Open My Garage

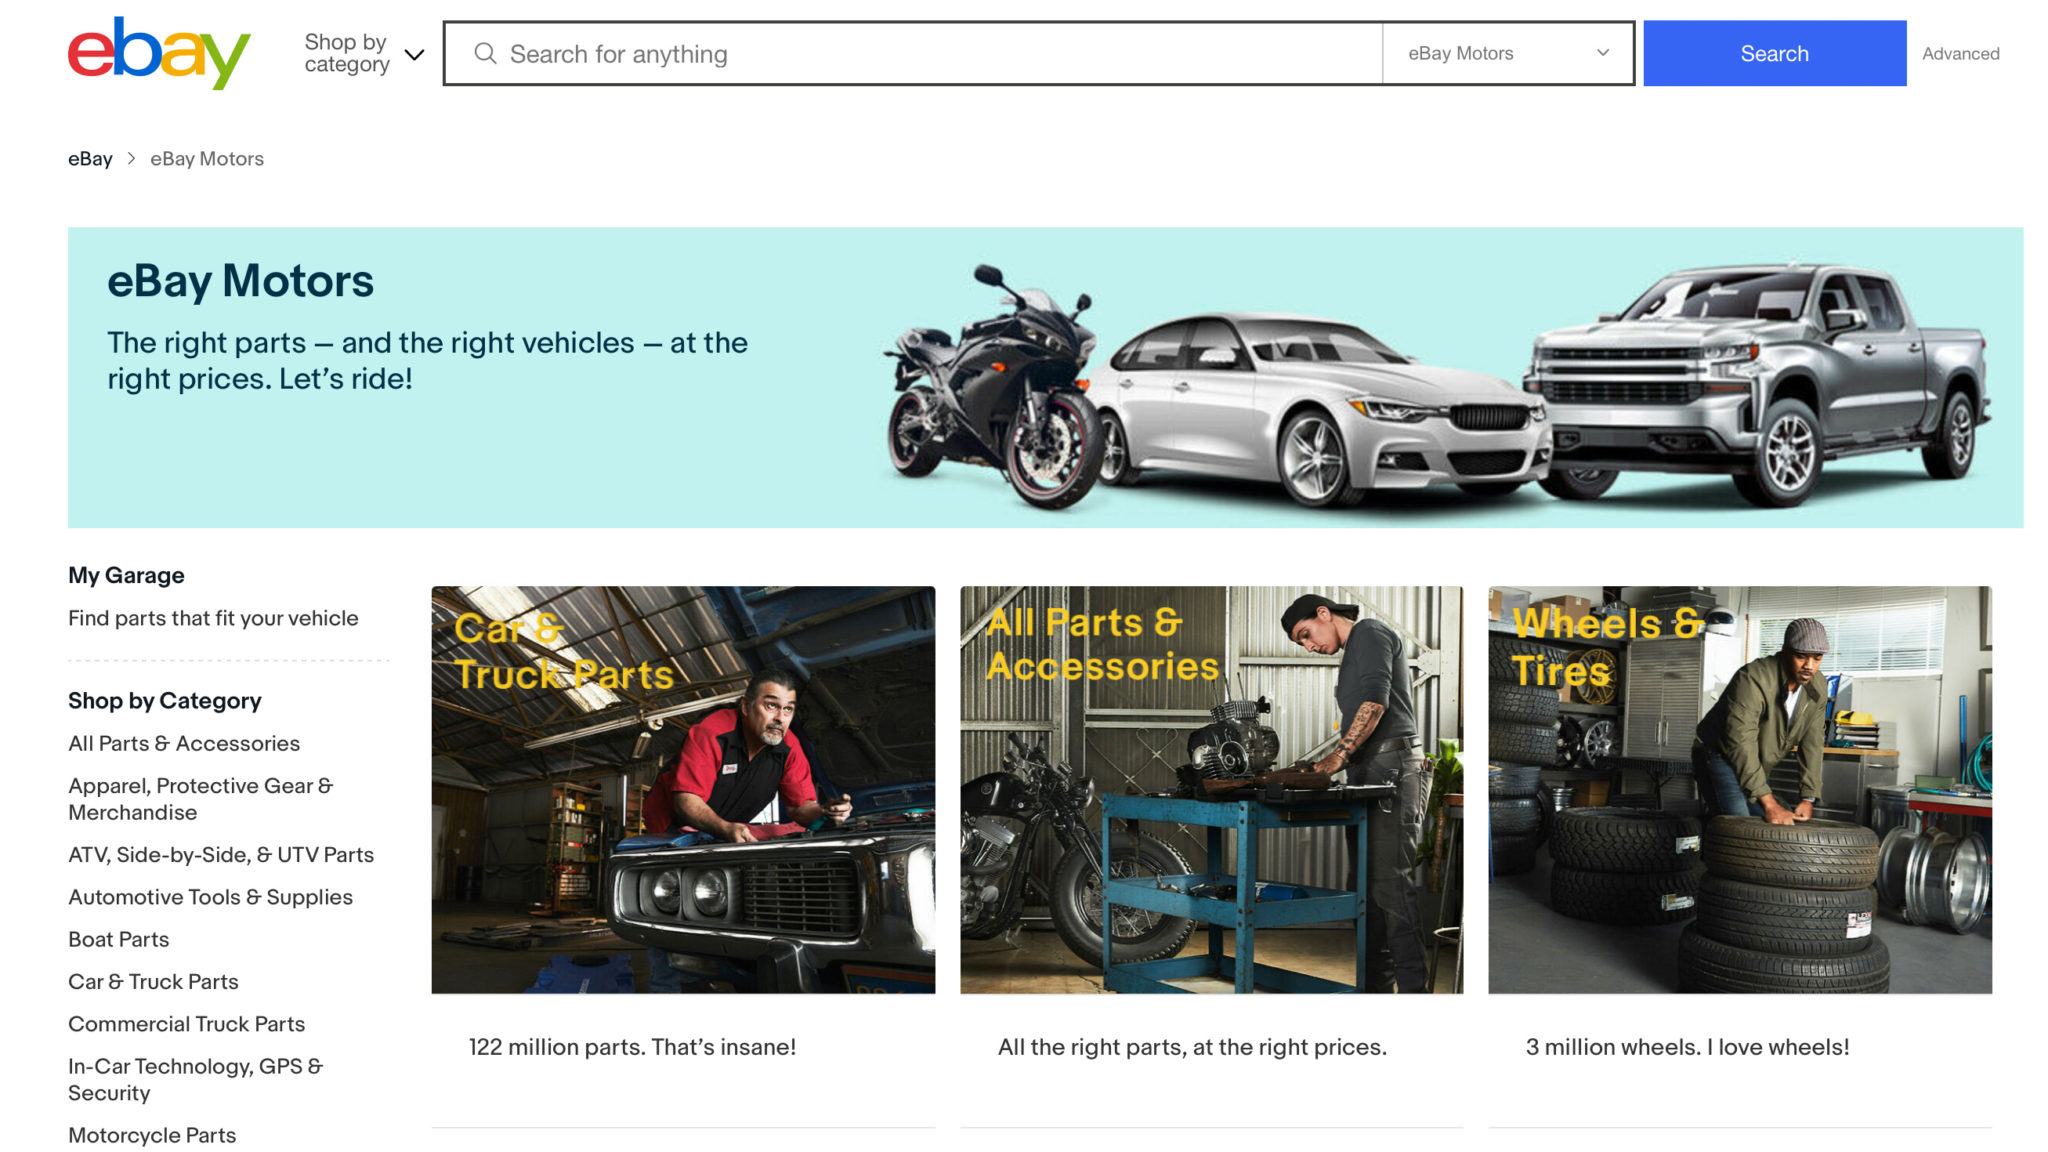125,575
